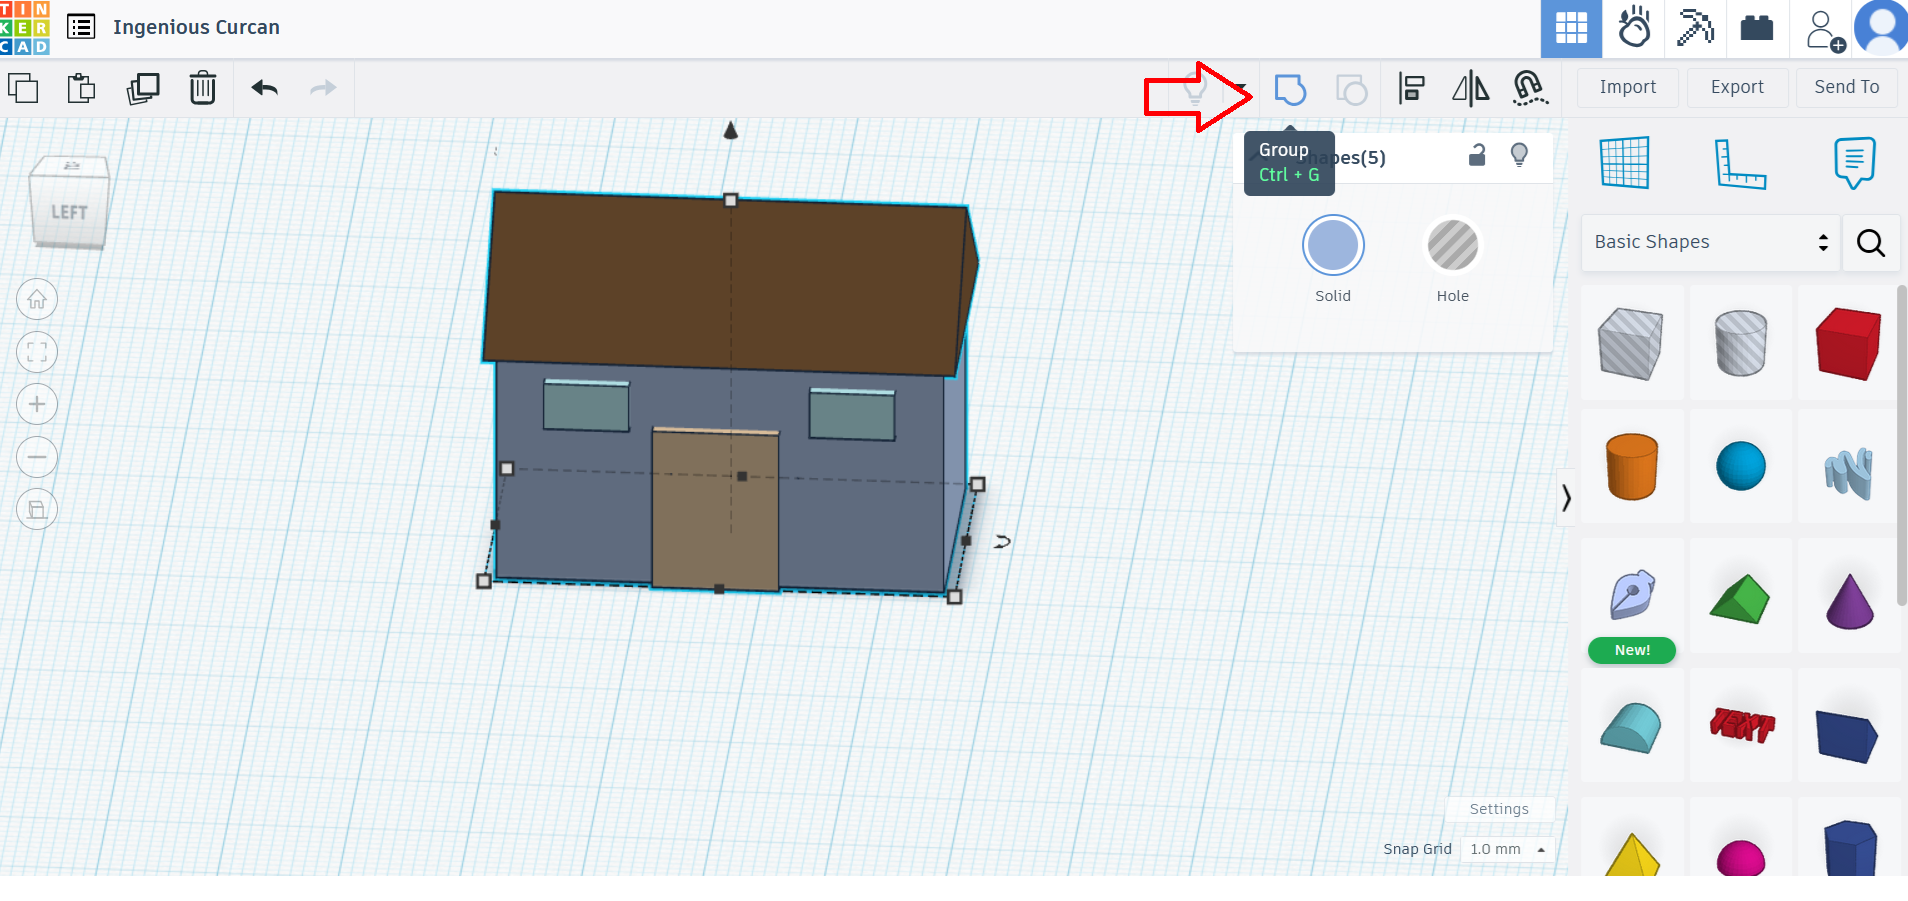
Task: Open the Workplane tool
Action: [x=1624, y=163]
